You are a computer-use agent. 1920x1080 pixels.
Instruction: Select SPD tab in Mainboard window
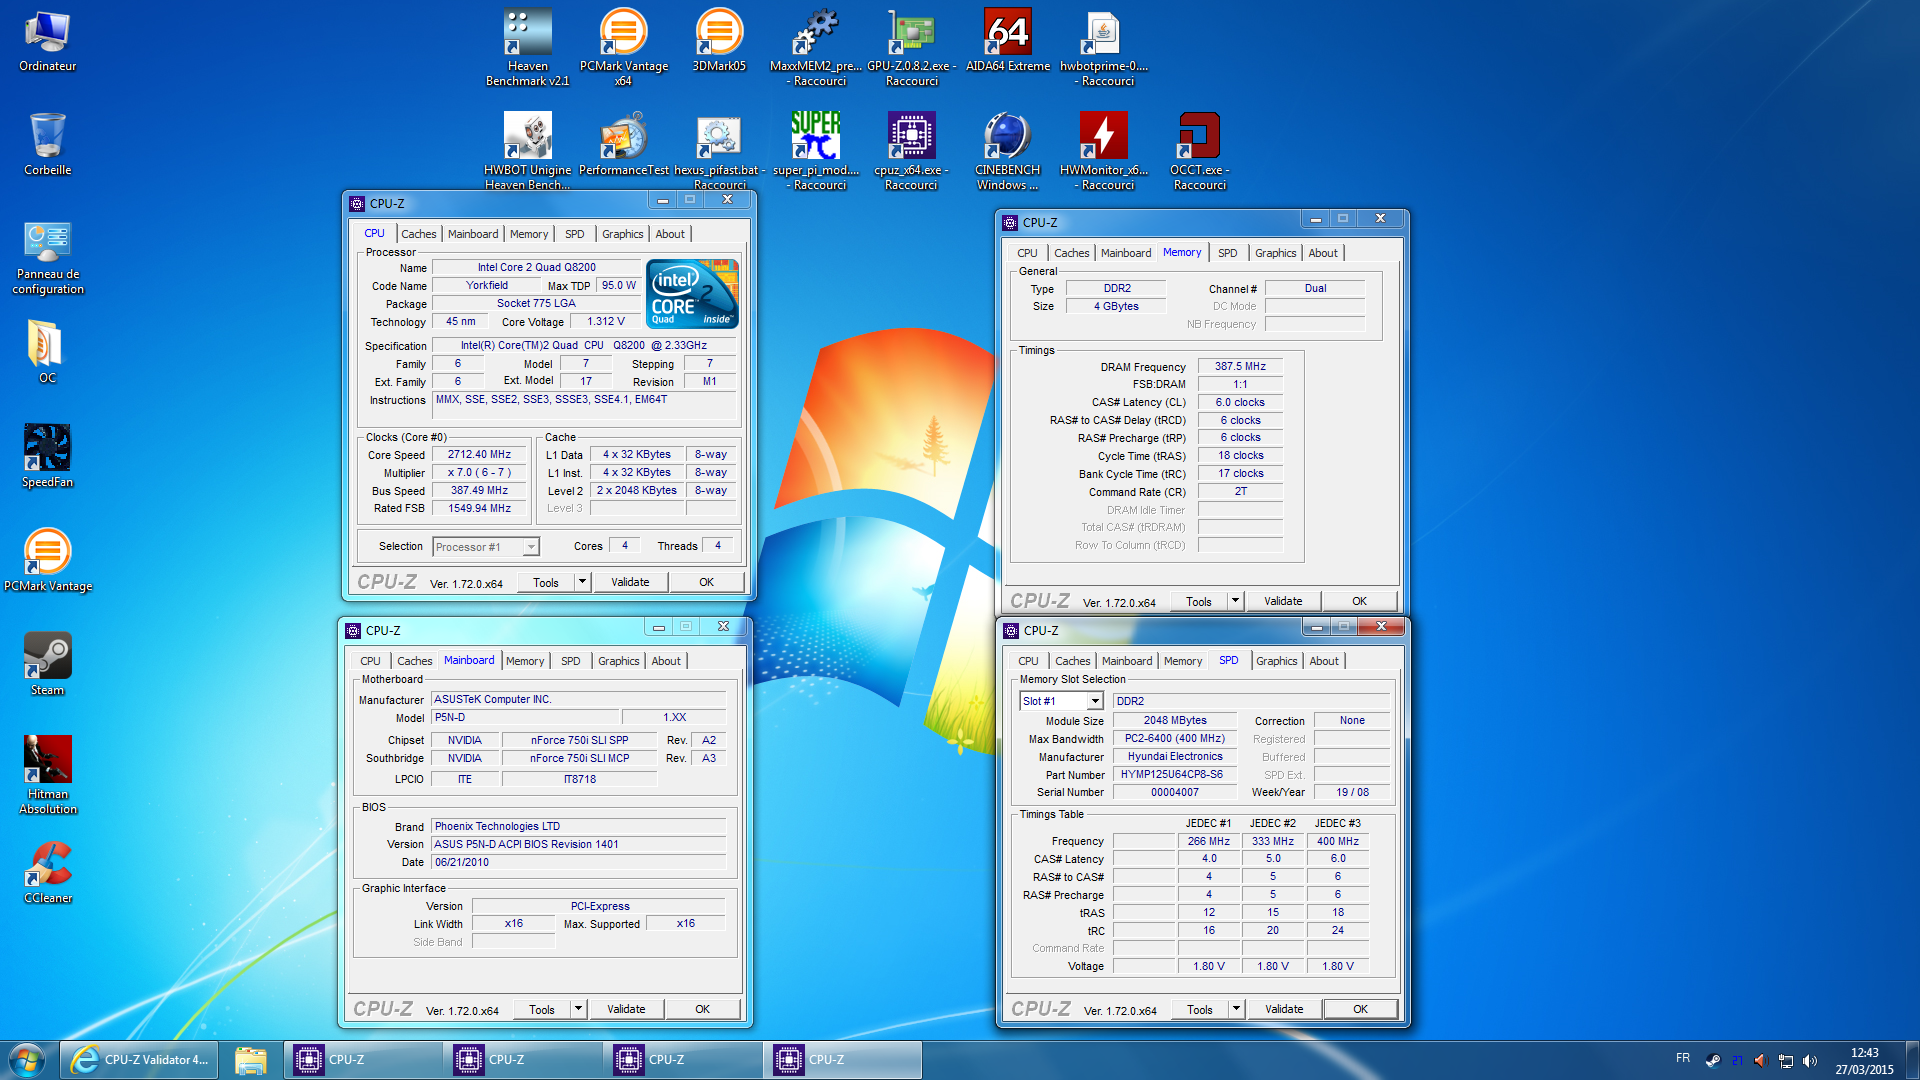570,661
